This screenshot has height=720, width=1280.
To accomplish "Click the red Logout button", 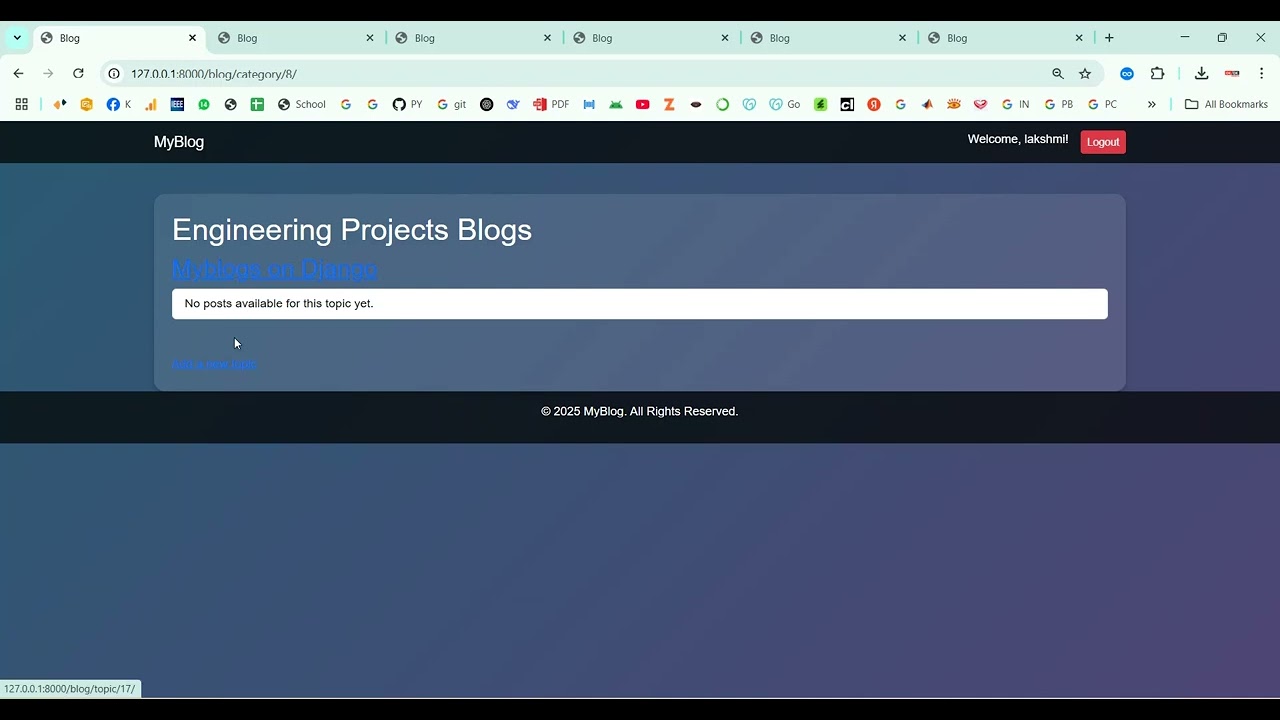I will [1103, 142].
